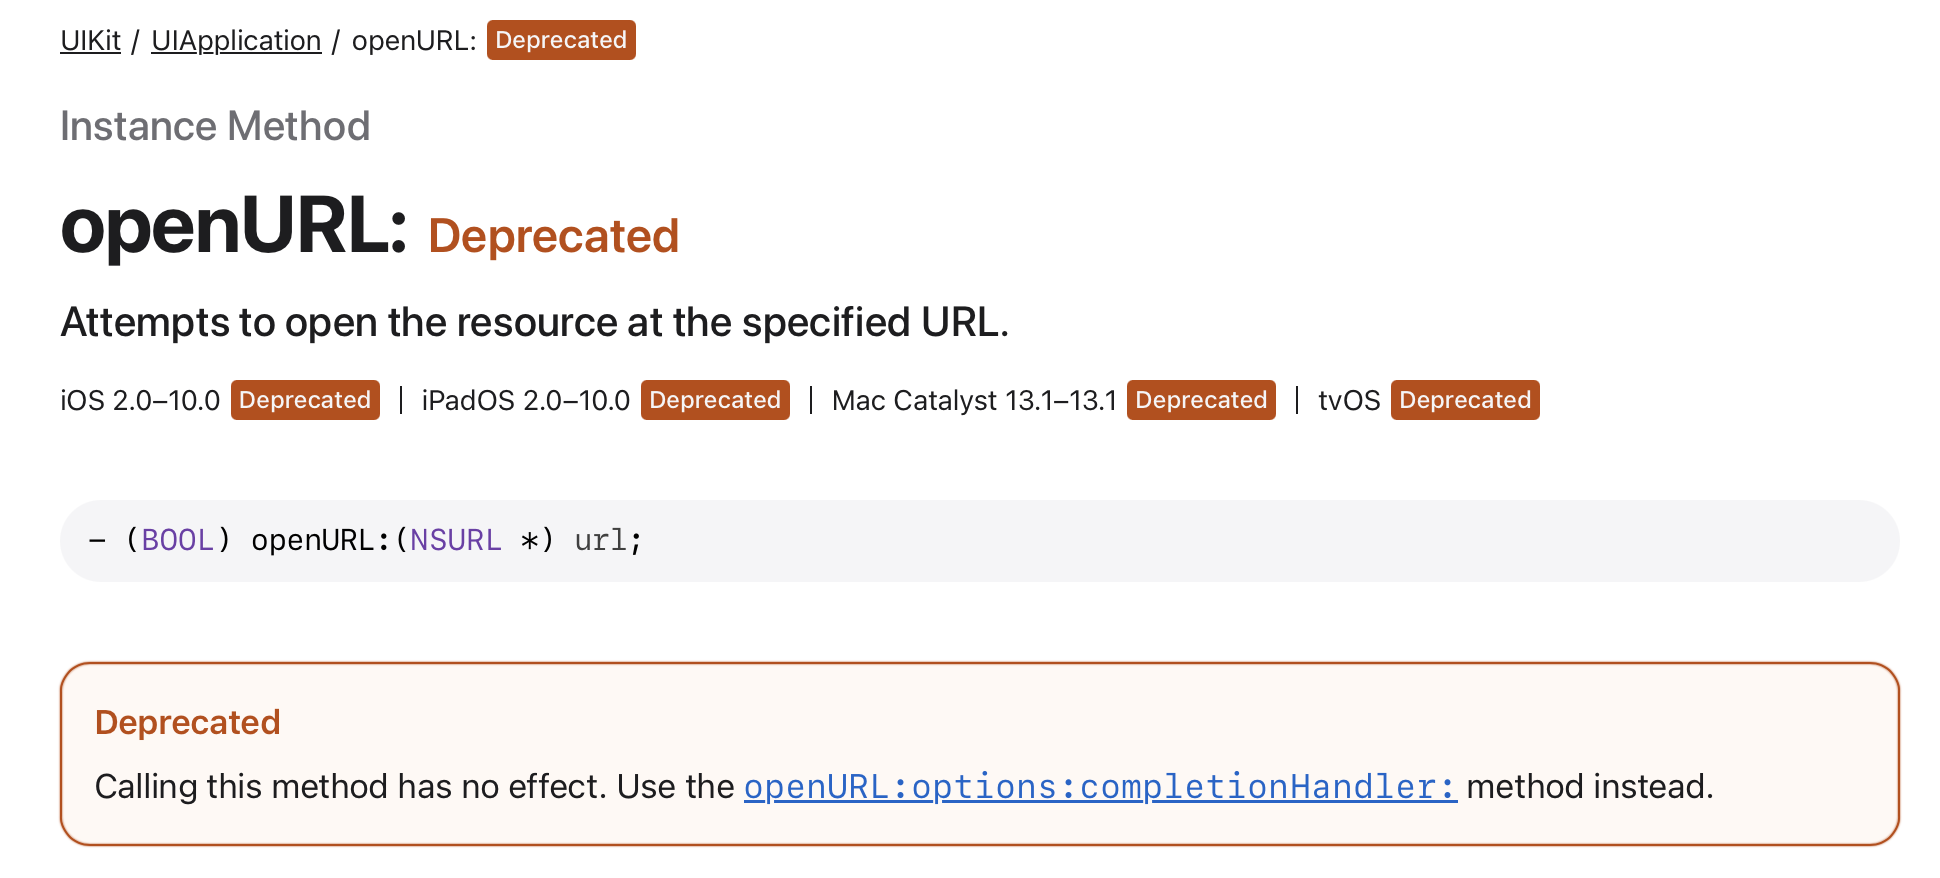1940x878 pixels.
Task: Click the tvOS availability label
Action: (x=1349, y=401)
